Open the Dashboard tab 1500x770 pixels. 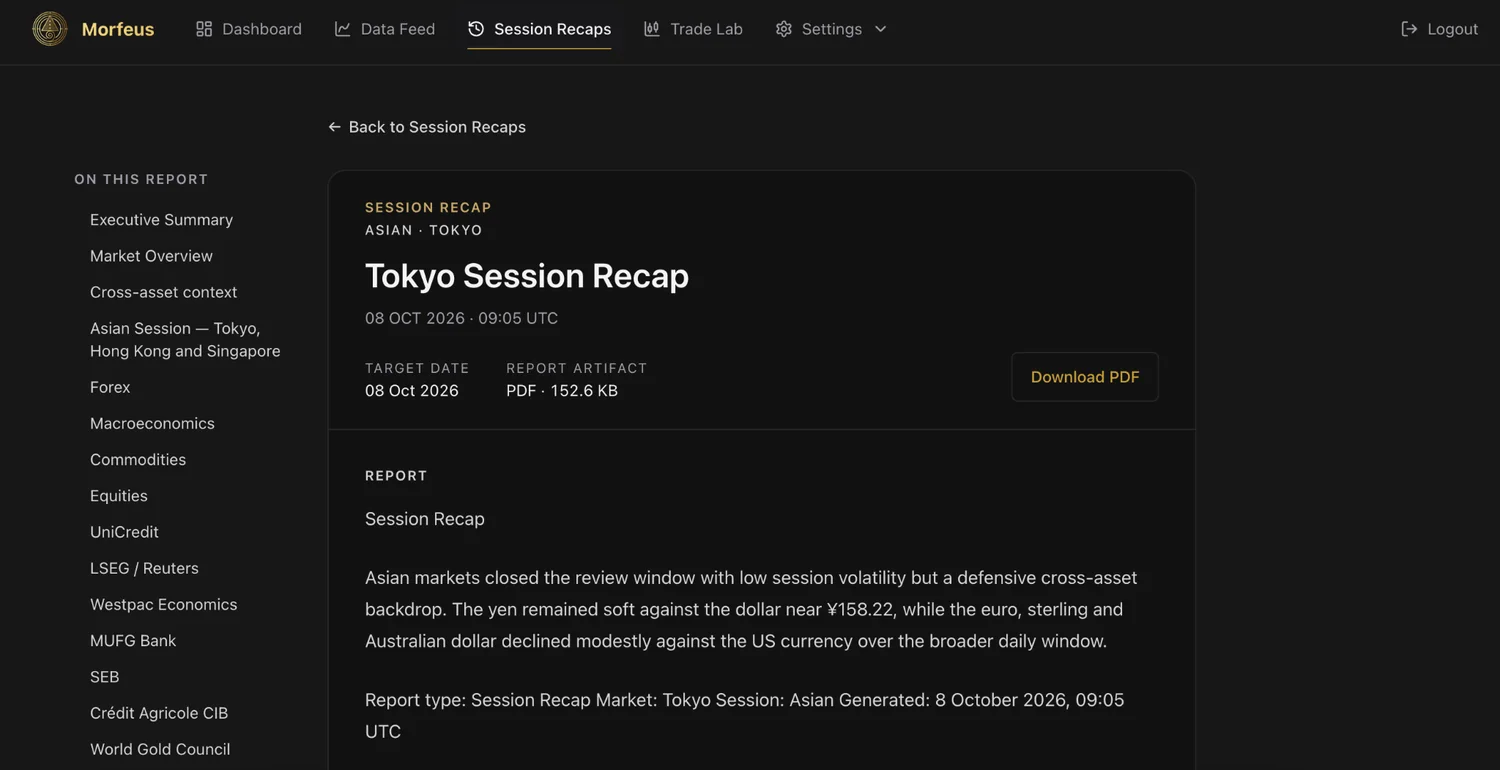pos(249,29)
